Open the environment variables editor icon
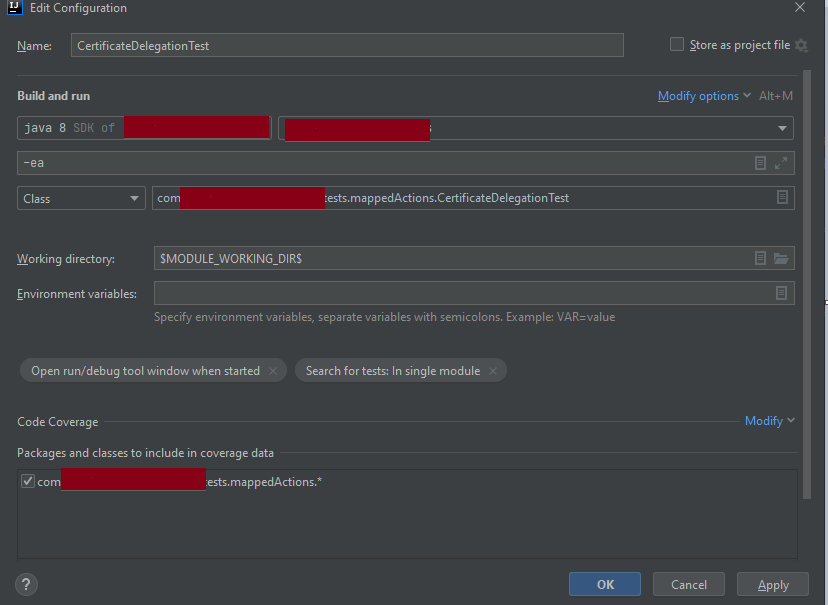Viewport: 828px width, 605px height. pos(782,293)
